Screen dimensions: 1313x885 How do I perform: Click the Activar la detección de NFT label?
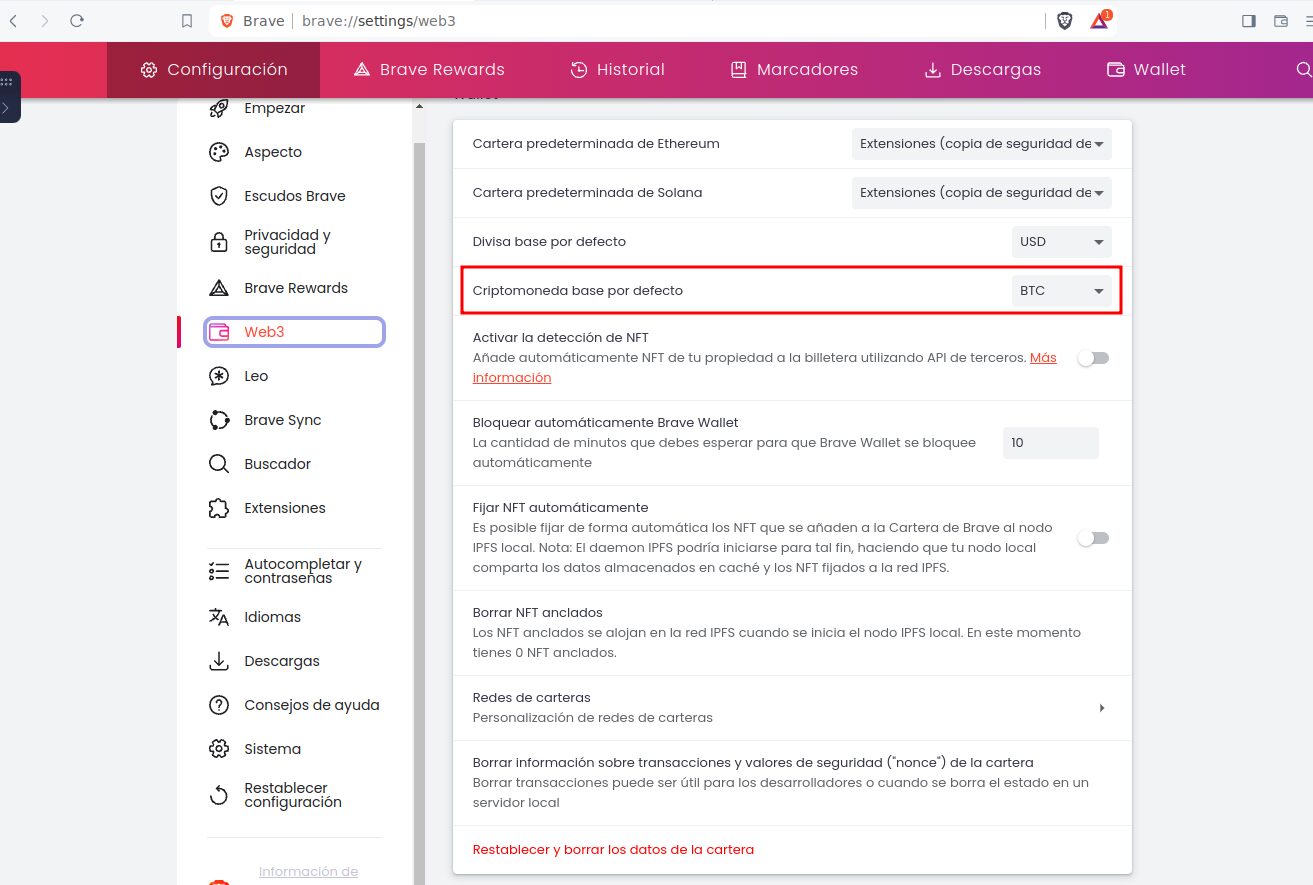[561, 338]
